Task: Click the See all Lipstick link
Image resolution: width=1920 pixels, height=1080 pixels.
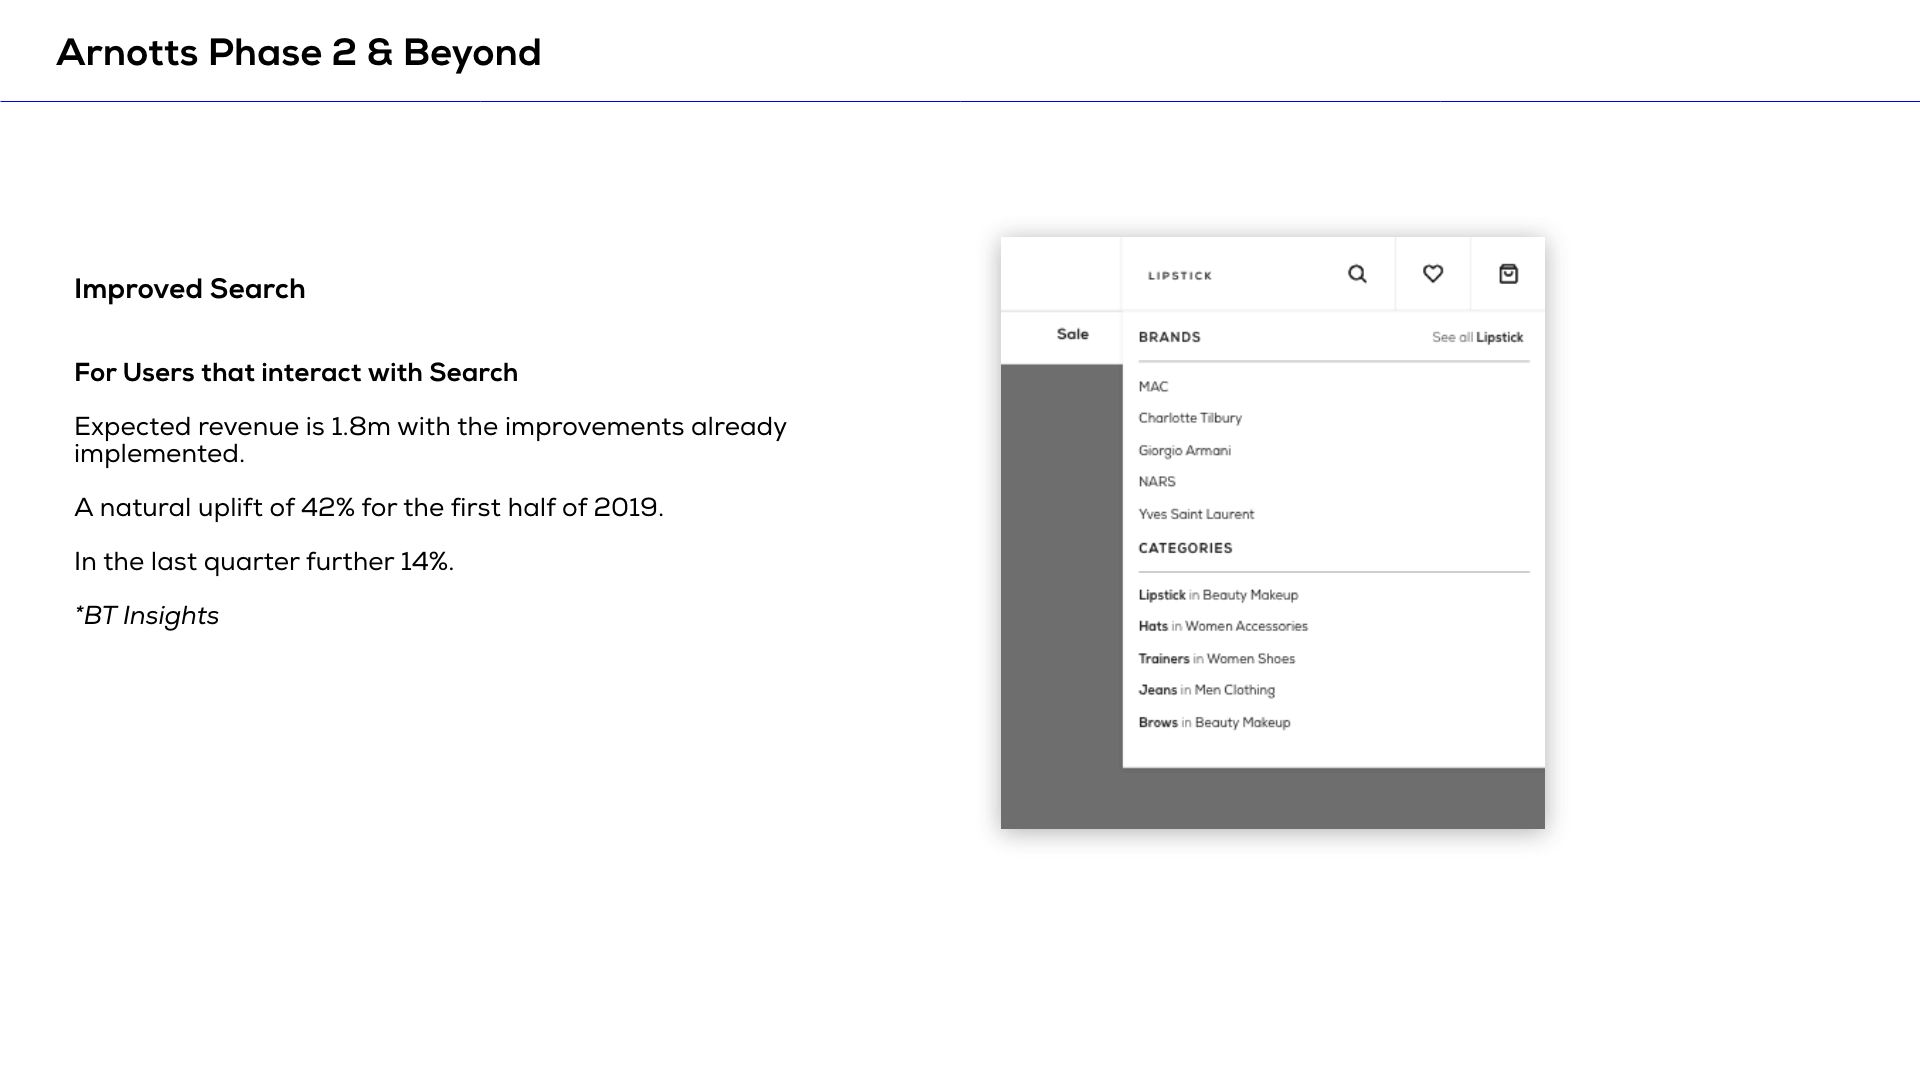Action: click(1477, 337)
